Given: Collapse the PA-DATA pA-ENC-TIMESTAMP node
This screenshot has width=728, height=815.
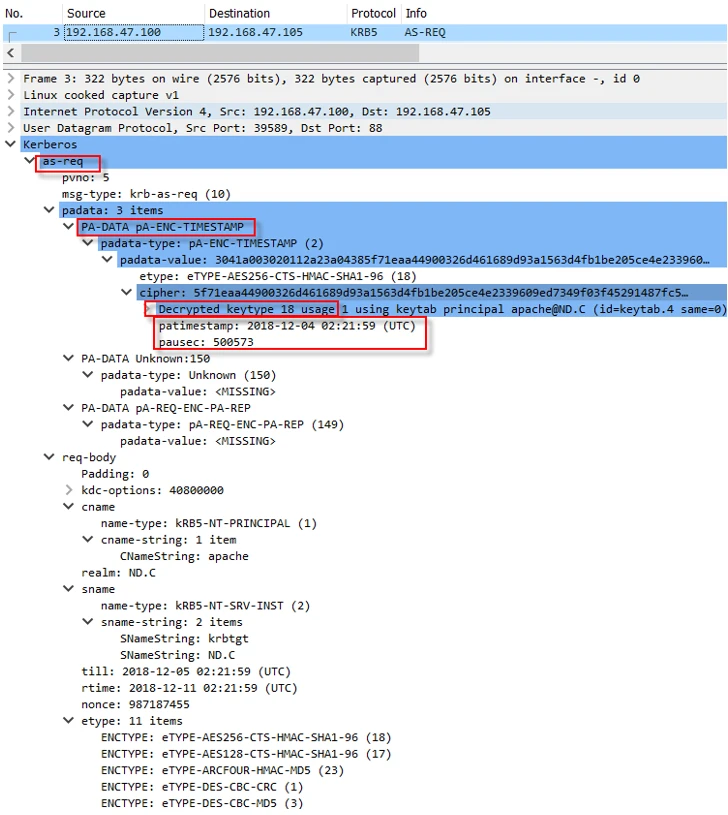Looking at the screenshot, I should [x=69, y=227].
